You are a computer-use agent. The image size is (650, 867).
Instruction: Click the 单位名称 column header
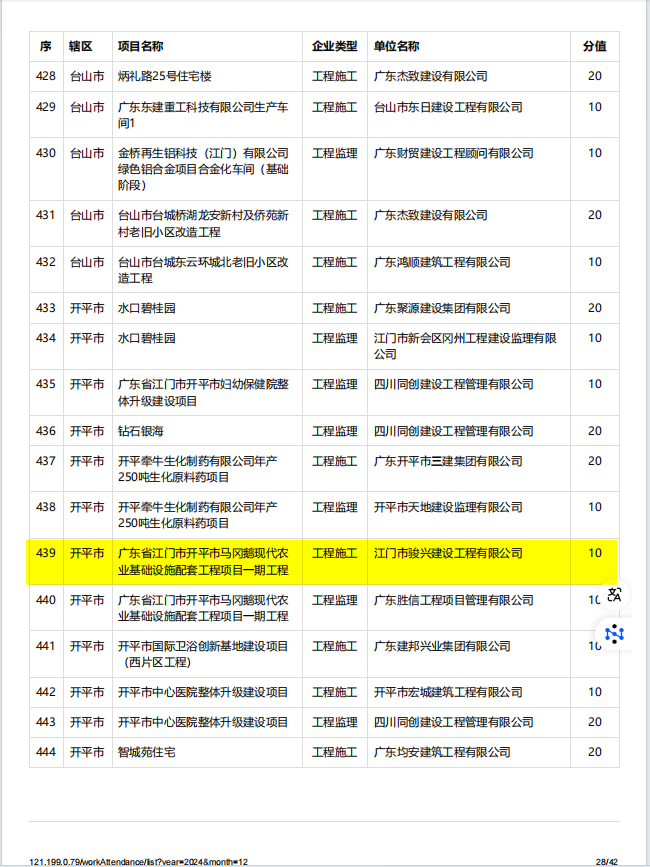tap(396, 46)
